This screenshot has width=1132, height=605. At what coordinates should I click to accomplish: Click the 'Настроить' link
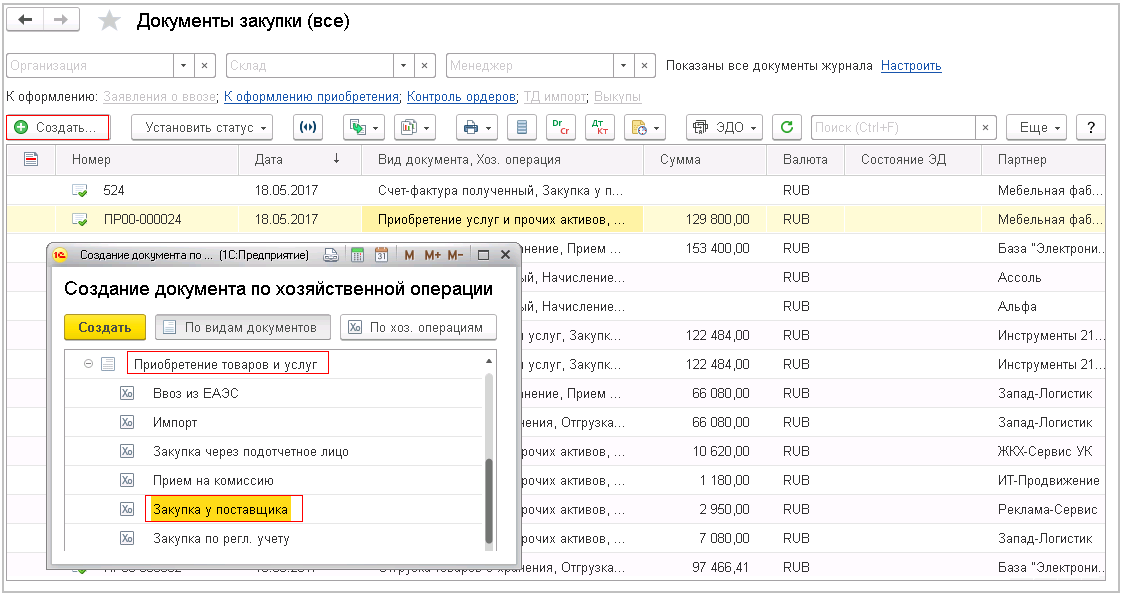tap(911, 66)
